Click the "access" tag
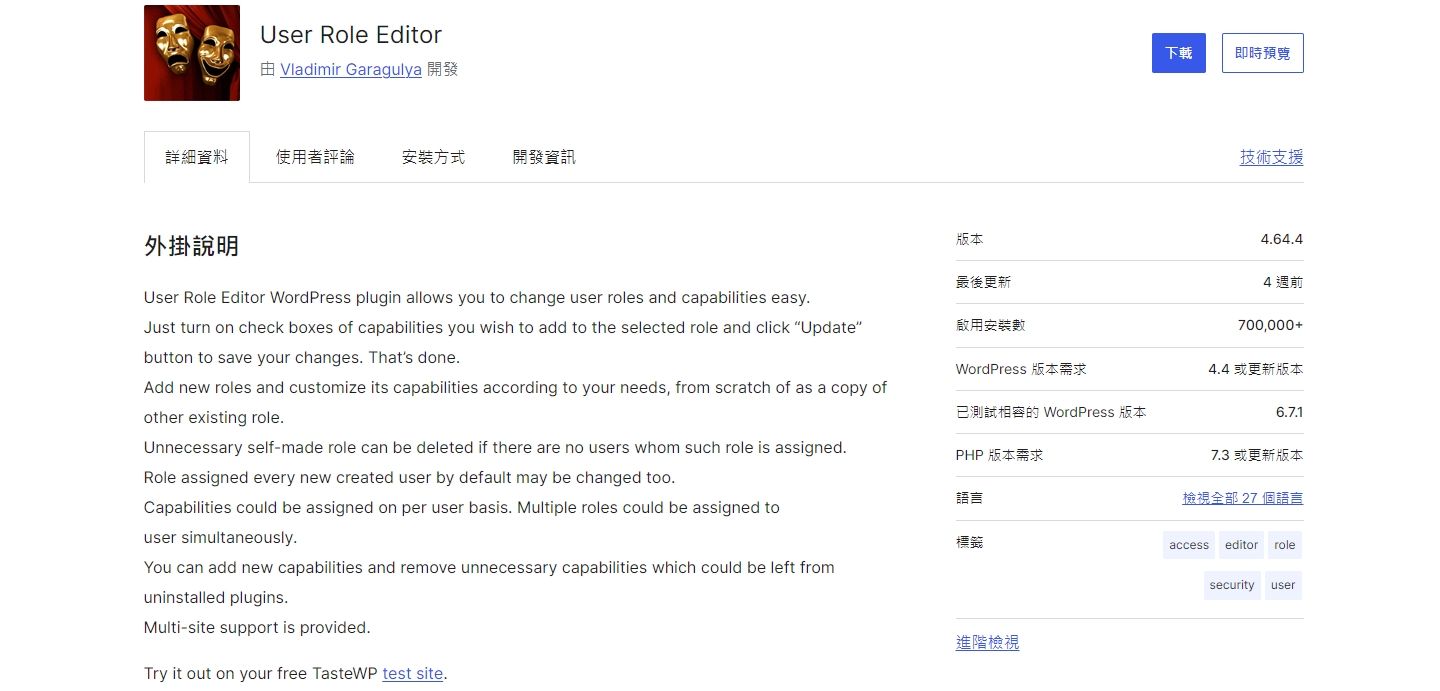The image size is (1440, 691). tap(1188, 545)
